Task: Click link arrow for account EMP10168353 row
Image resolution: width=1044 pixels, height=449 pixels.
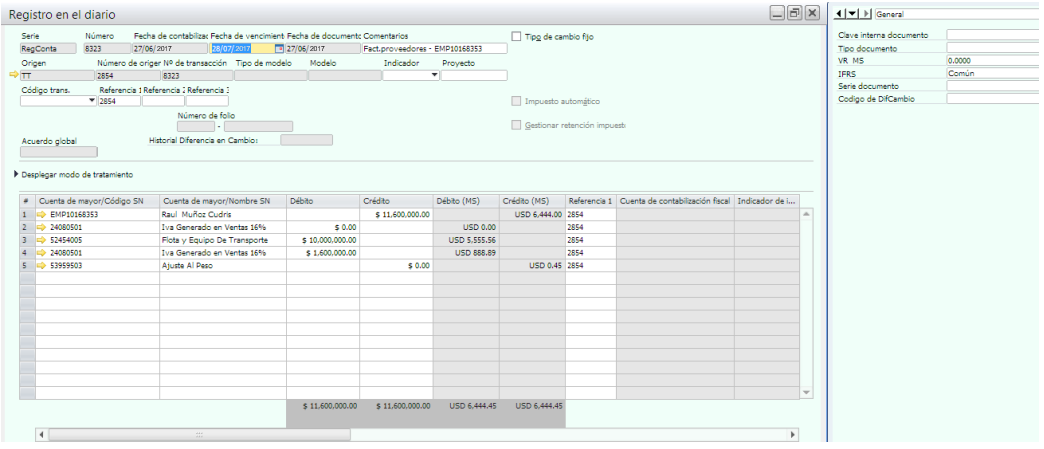Action: click(43, 214)
